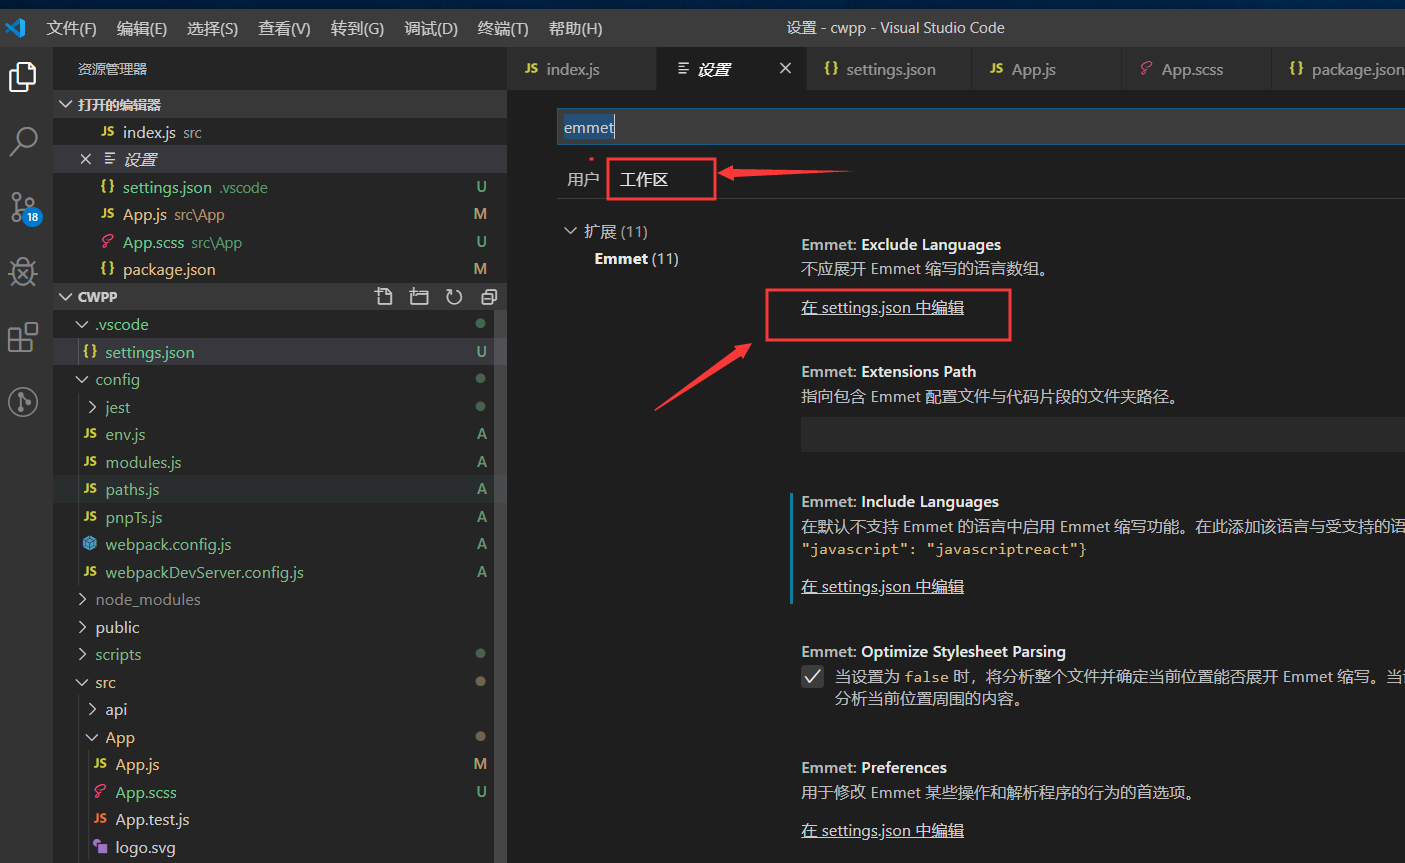Collapse all folders in CWPP explorer
This screenshot has width=1405, height=863.
489,297
